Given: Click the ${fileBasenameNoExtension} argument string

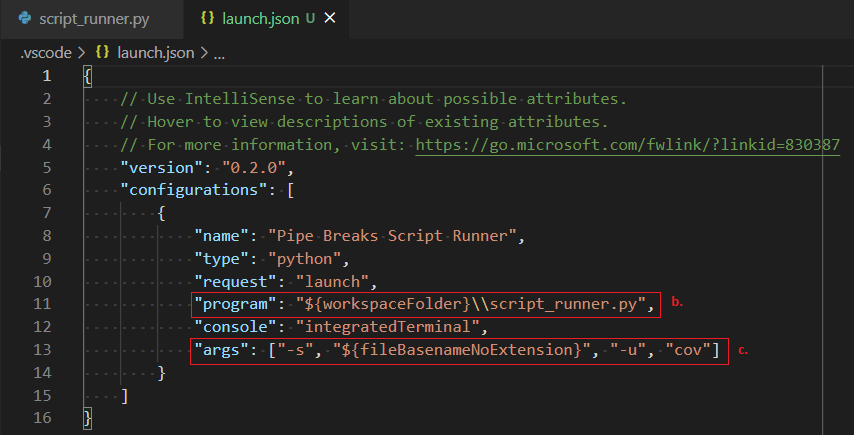Looking at the screenshot, I should (x=462, y=350).
